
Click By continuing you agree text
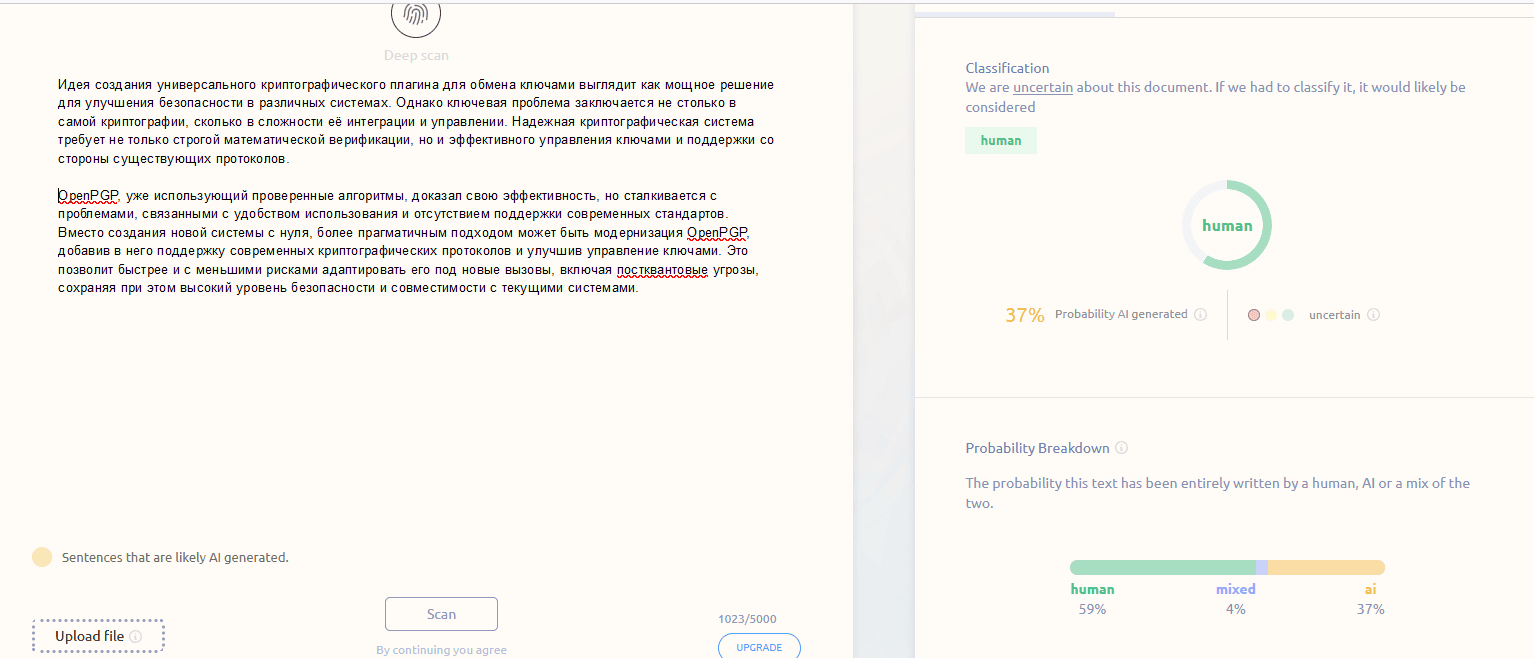pyautogui.click(x=441, y=650)
